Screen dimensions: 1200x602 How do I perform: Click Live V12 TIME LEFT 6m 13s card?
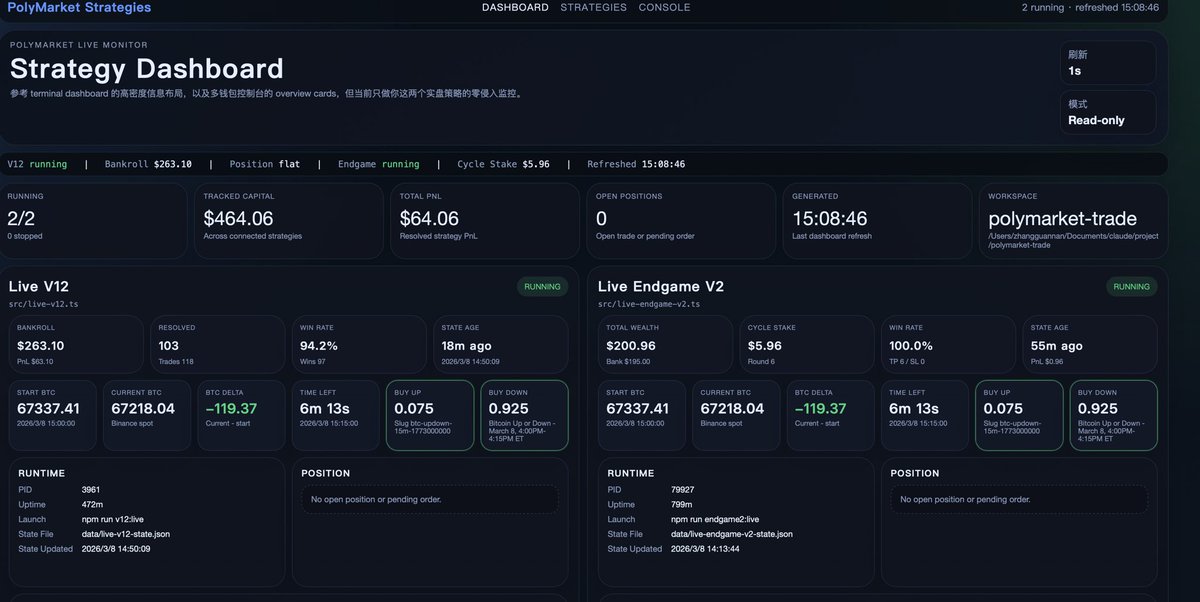[336, 415]
